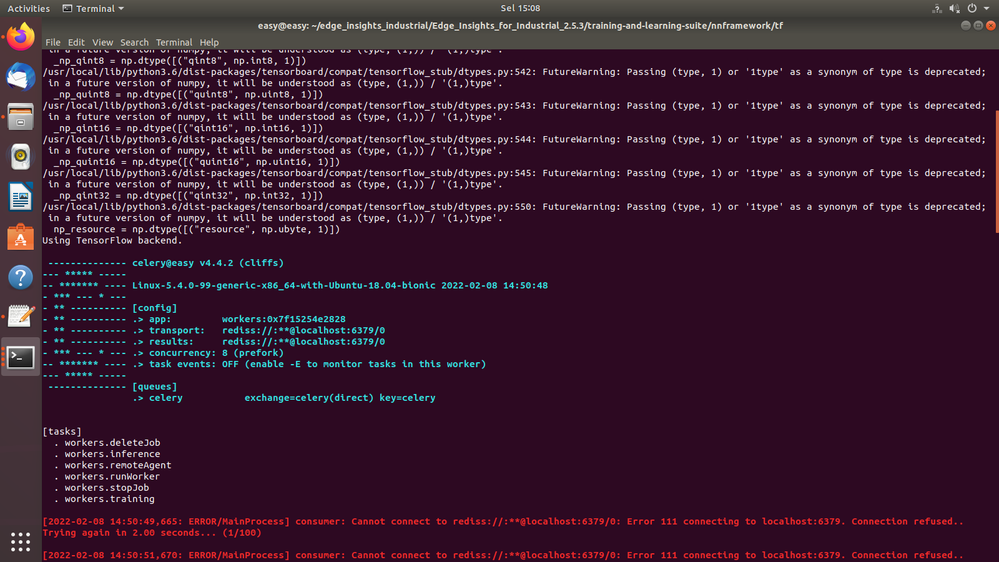Launch LibreOffice Writer from the dock
This screenshot has width=999, height=562.
[x=20, y=197]
